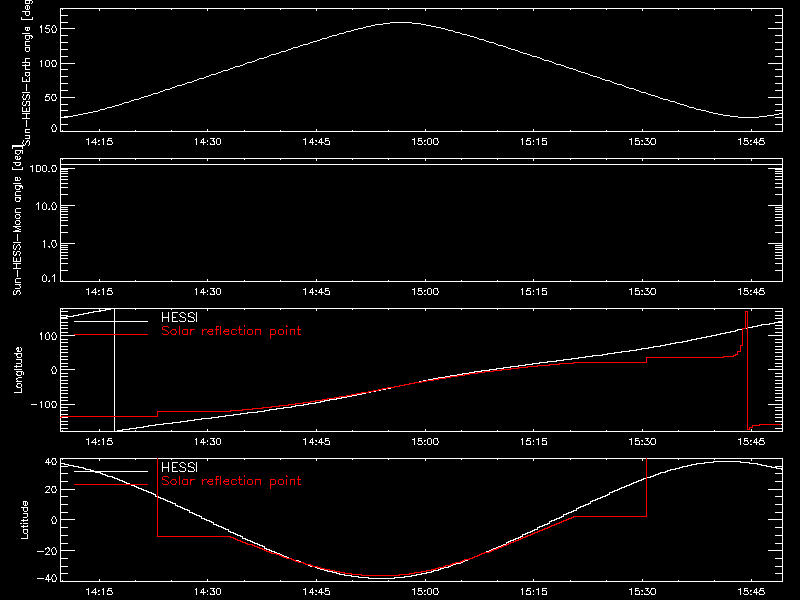Click the 0 tick on Longitude axis
This screenshot has width=800, height=600.
click(54, 370)
